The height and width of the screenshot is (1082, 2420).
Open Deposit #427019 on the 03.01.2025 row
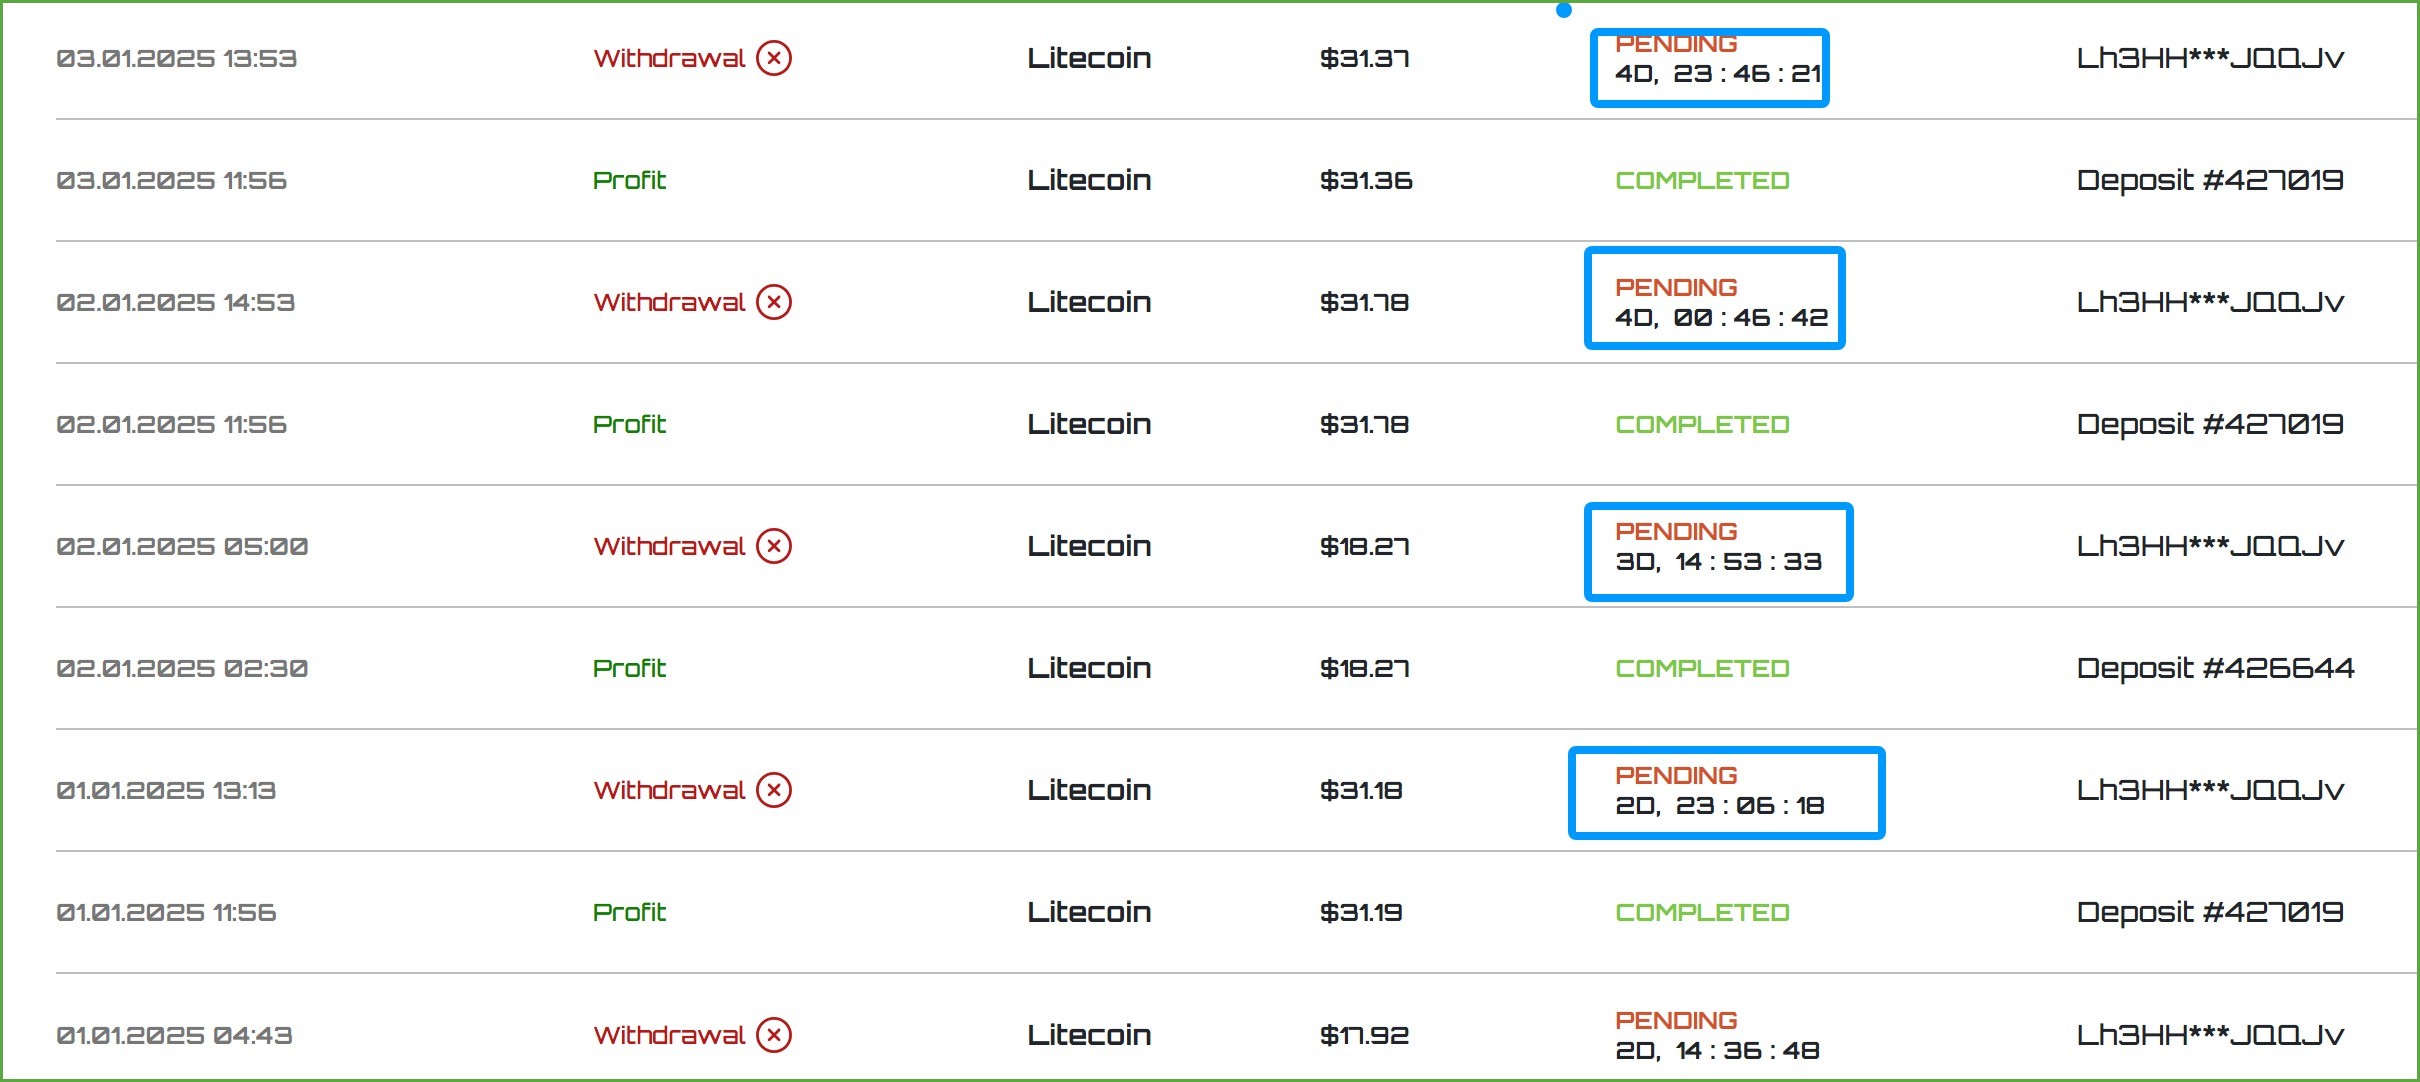pos(2210,180)
